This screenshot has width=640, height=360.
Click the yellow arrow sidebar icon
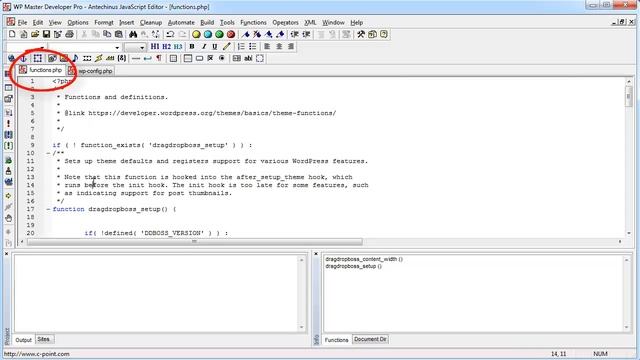[x=8, y=196]
